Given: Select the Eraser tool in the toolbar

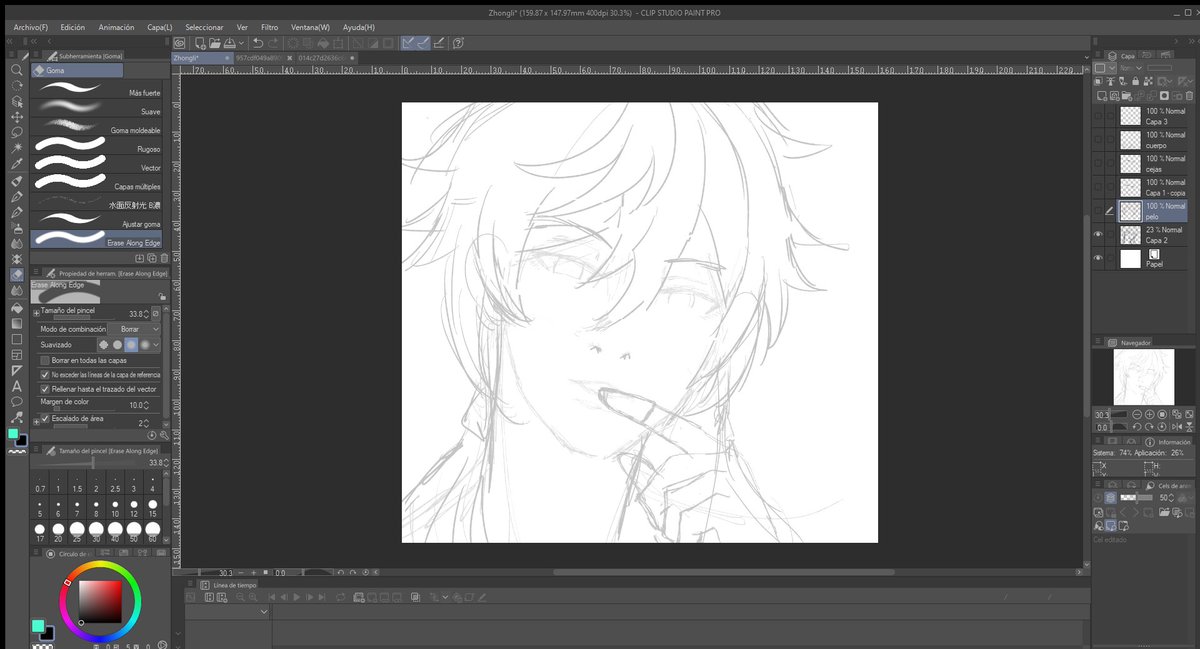Looking at the screenshot, I should 17,274.
